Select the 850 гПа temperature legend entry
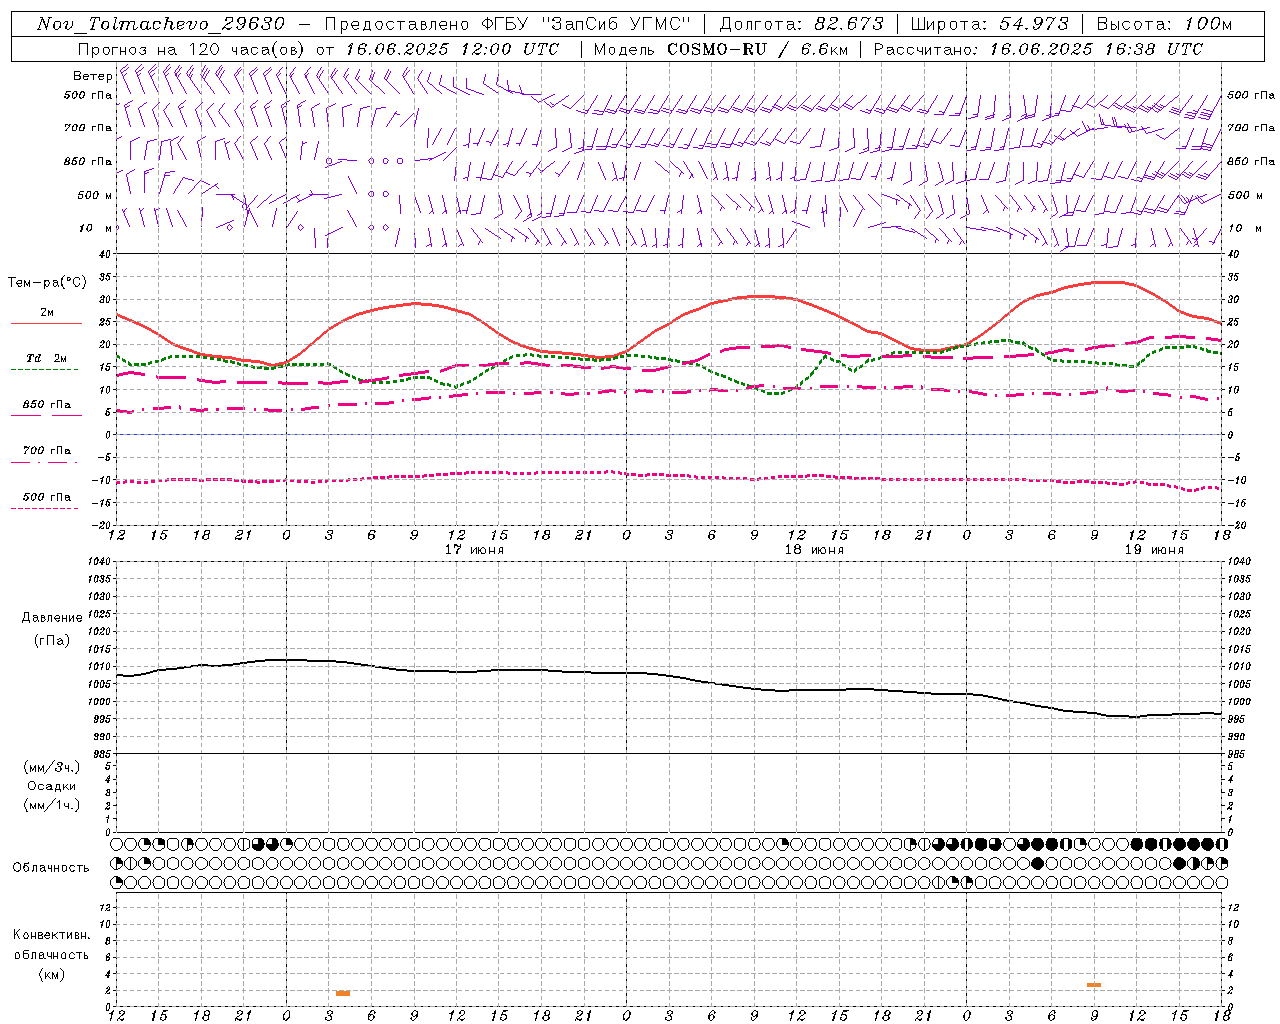The width and height of the screenshot is (1280, 1024). [46, 405]
